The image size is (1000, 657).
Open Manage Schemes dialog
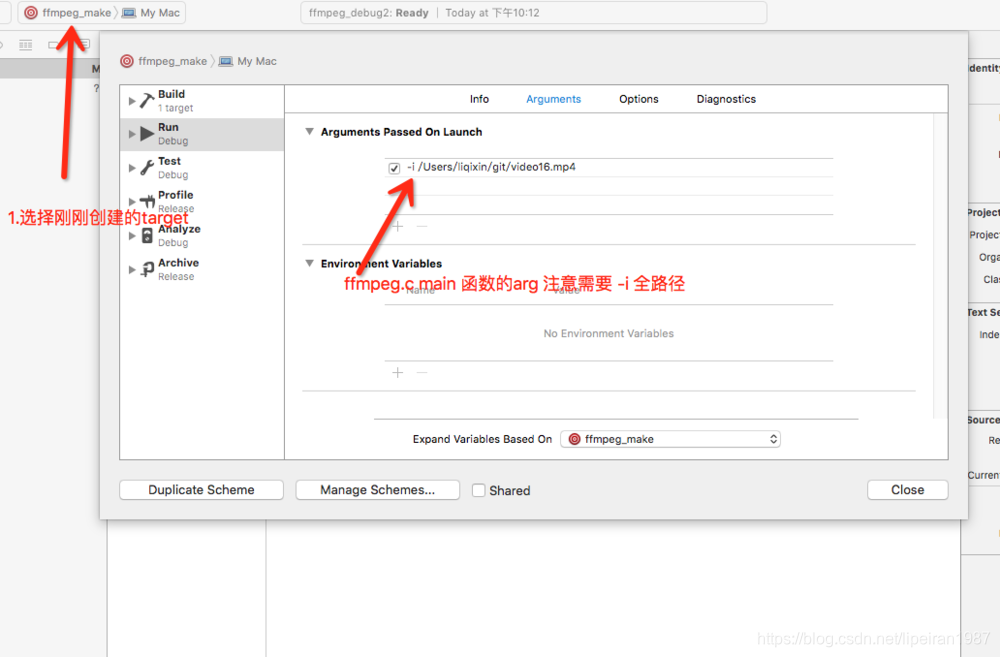[x=378, y=490]
